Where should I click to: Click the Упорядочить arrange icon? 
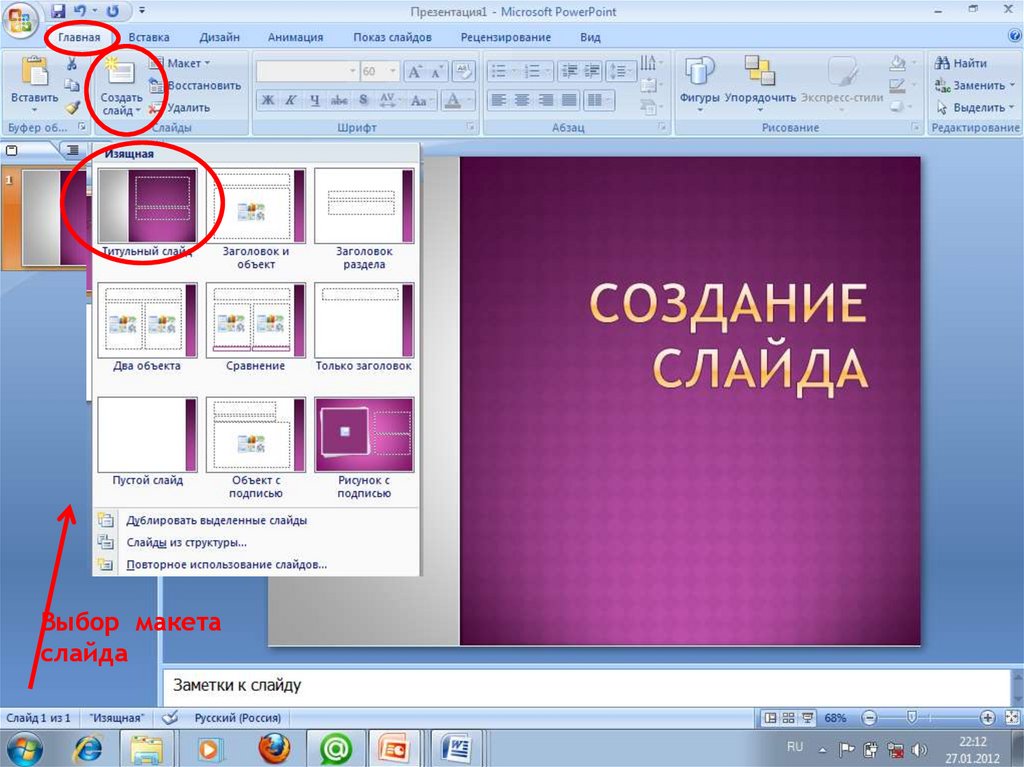(760, 72)
